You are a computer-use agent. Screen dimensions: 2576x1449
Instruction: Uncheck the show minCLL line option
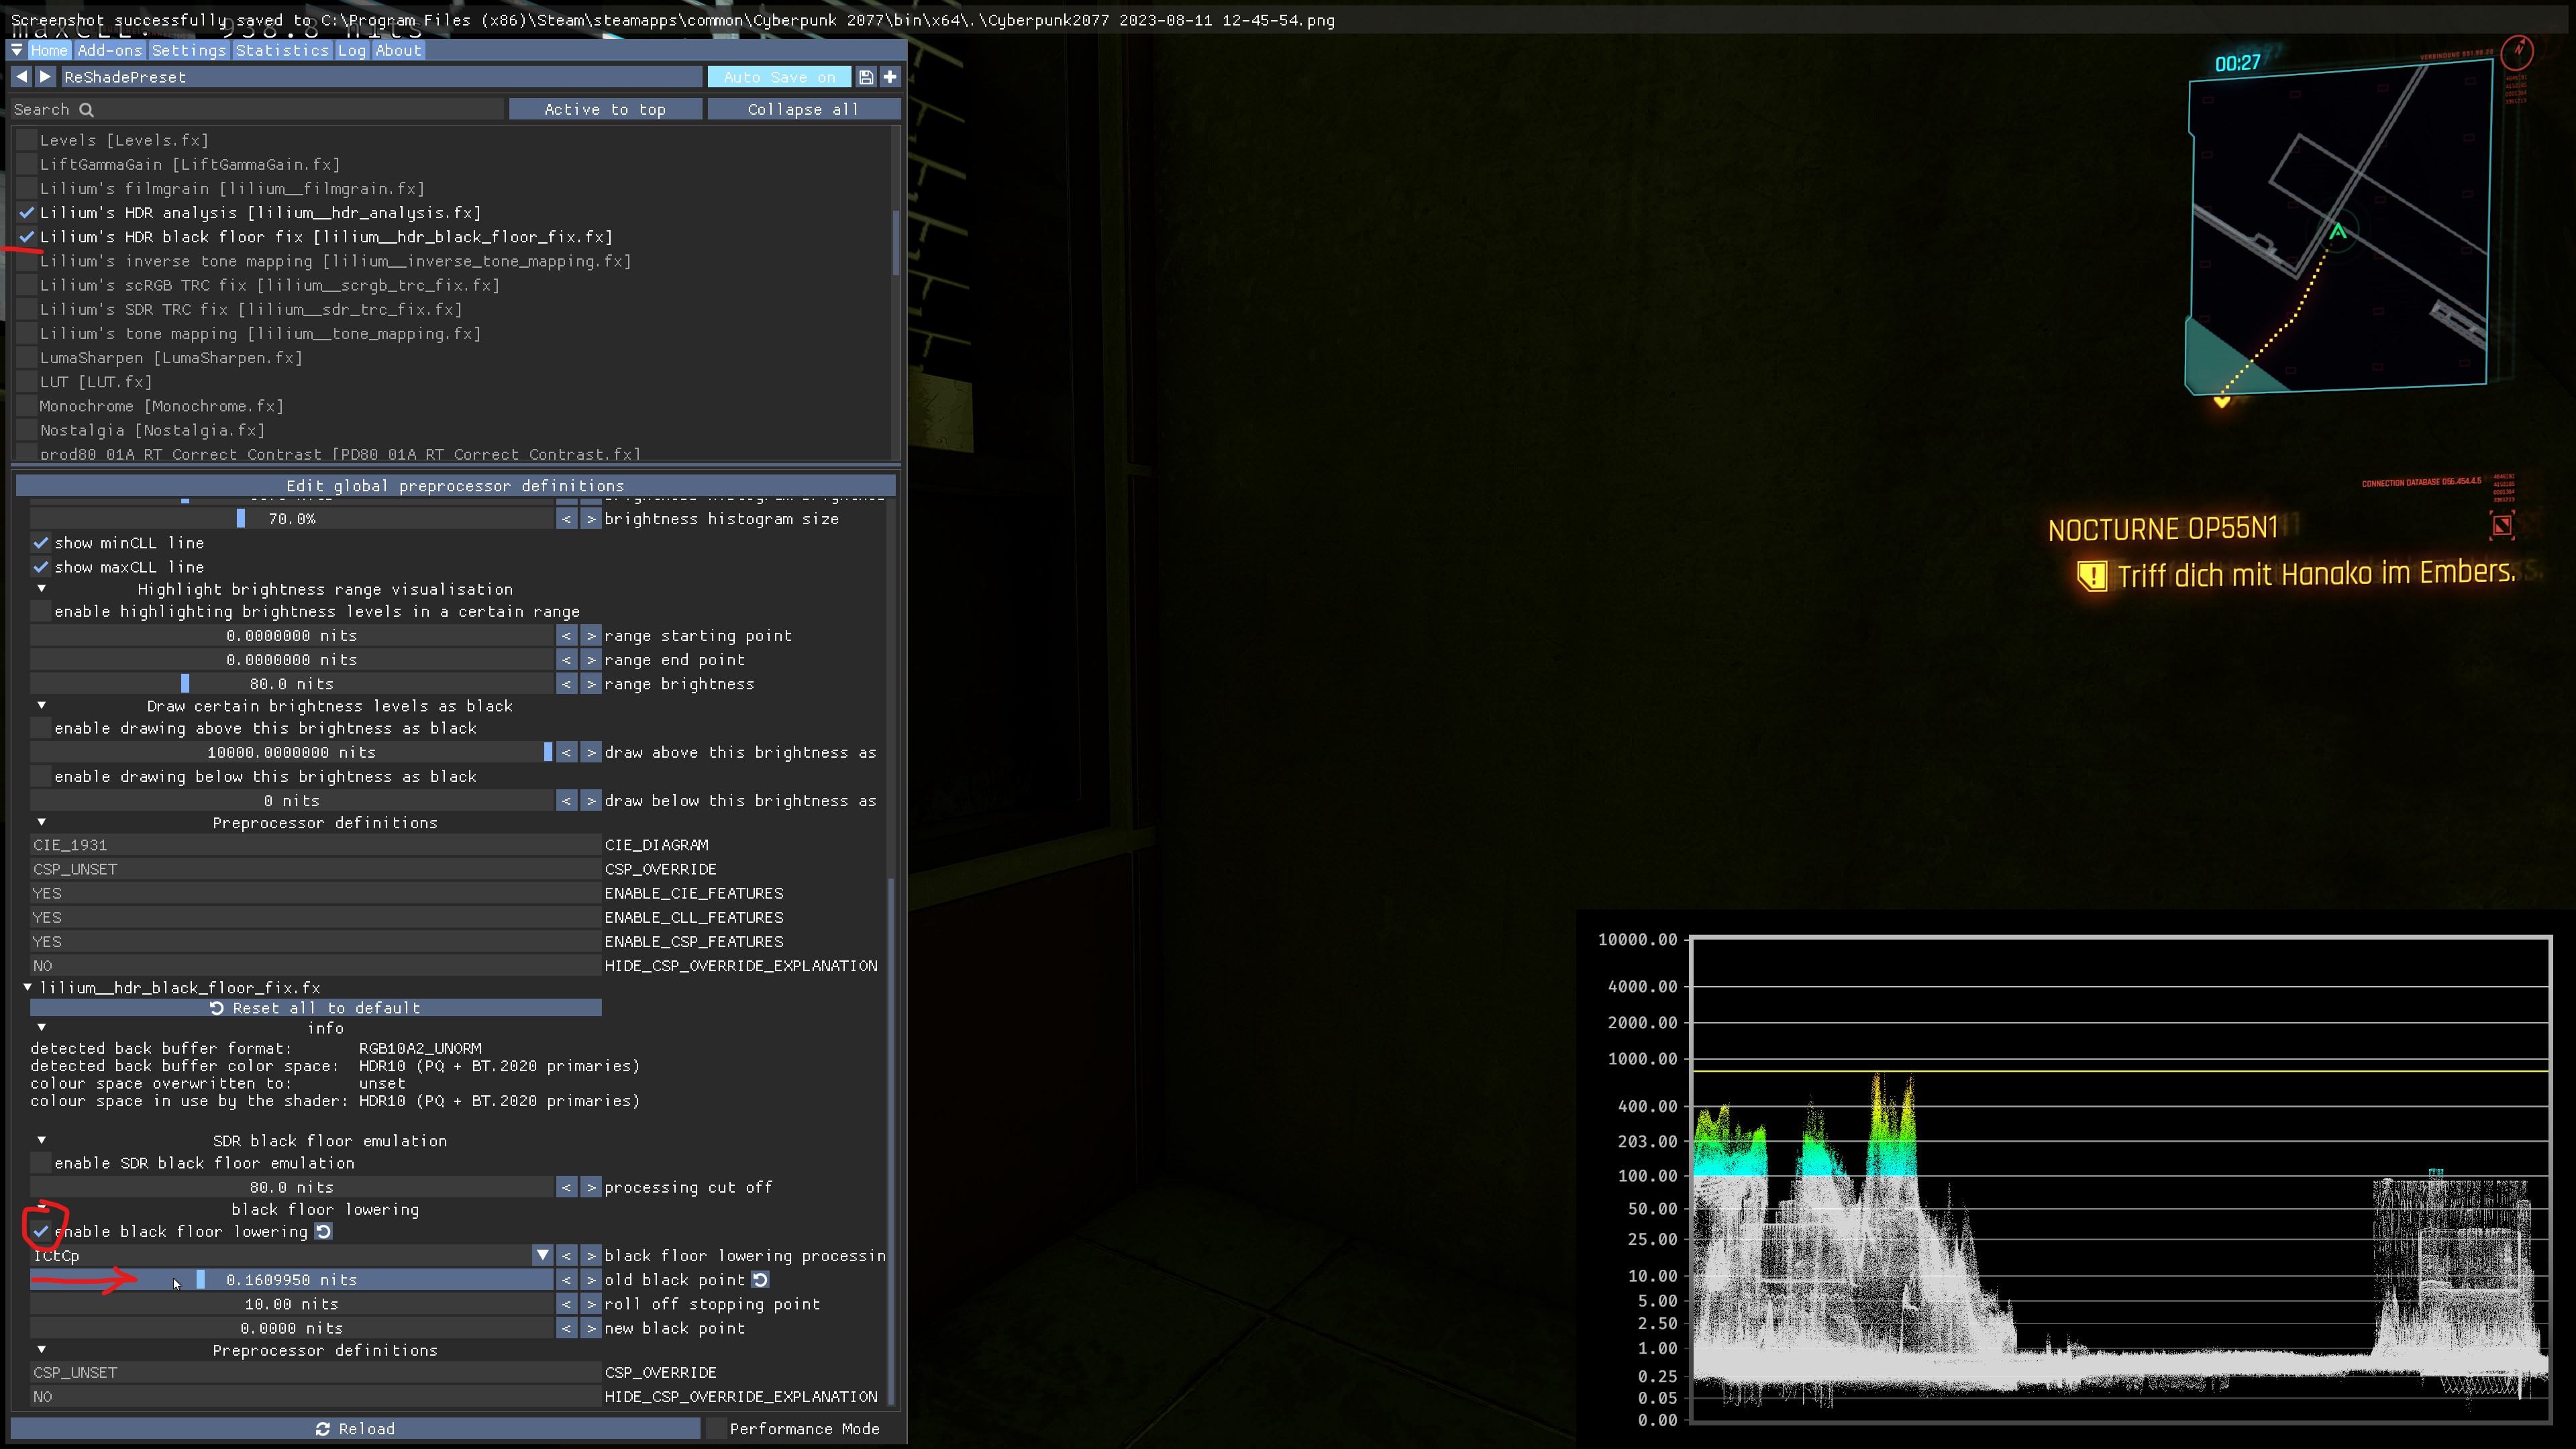[x=41, y=543]
